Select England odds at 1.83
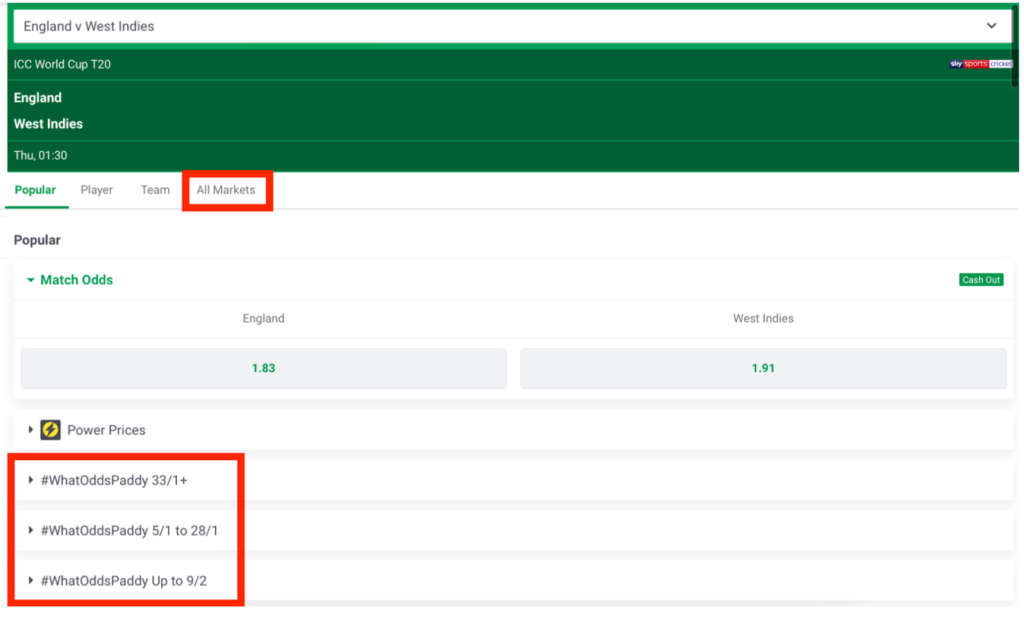 tap(263, 368)
